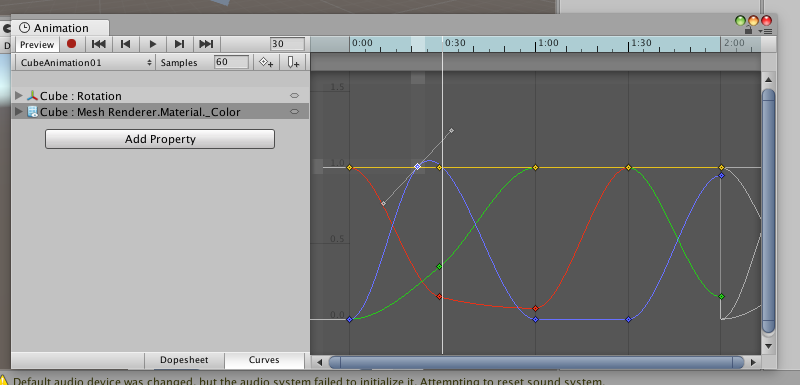Select the Curves tab
The width and height of the screenshot is (800, 385).
264,360
